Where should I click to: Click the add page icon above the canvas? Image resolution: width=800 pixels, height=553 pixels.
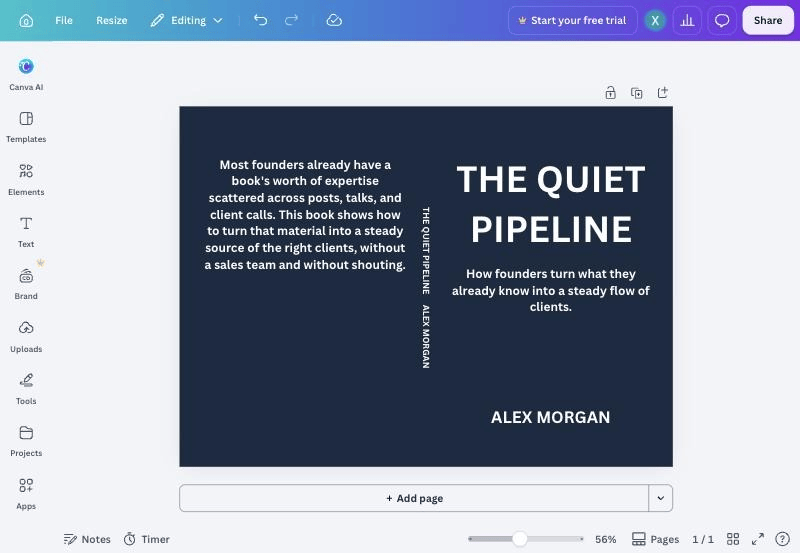(x=662, y=93)
